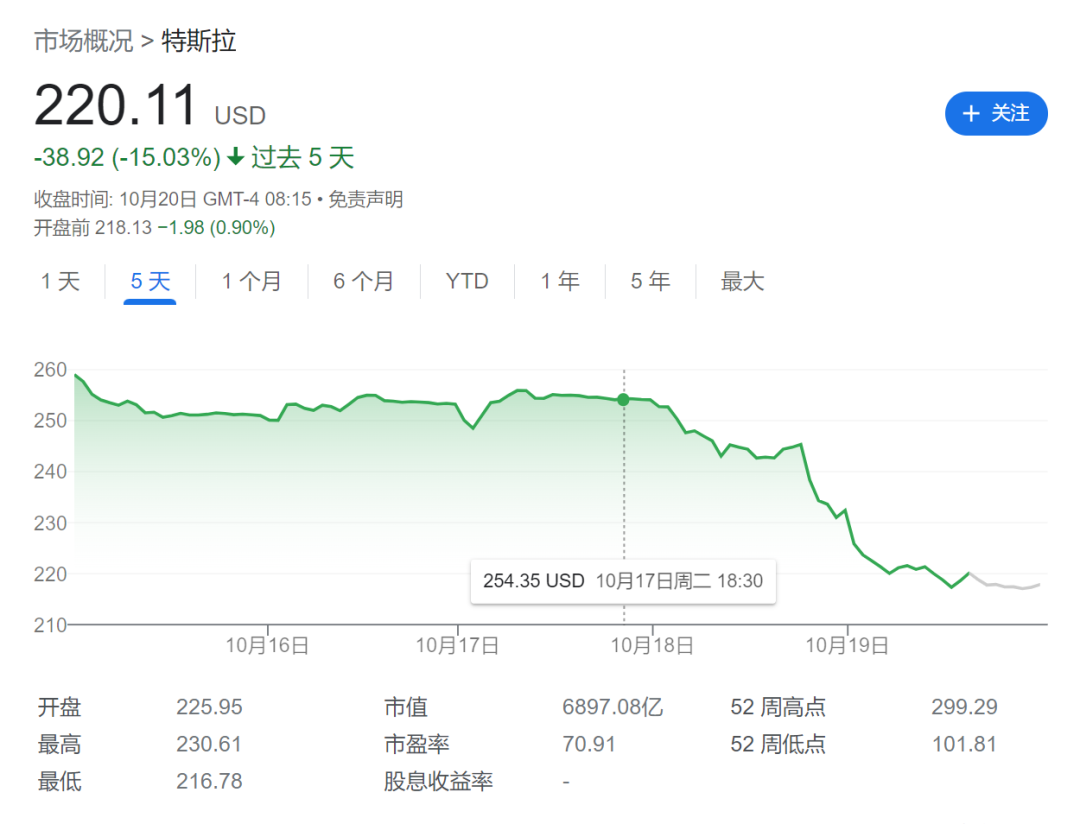Switch to the 6 个月 tab

point(363,281)
